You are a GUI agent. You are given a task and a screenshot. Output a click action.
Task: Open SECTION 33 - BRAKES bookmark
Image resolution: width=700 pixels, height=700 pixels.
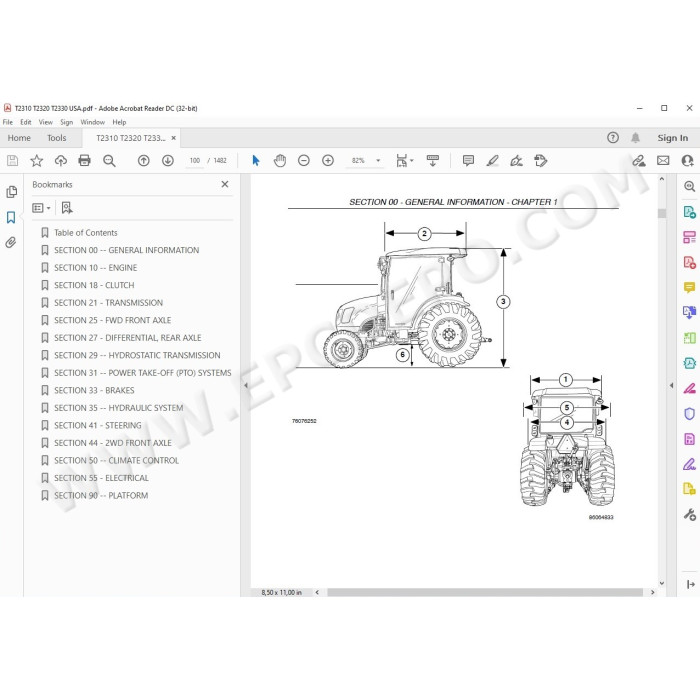[94, 390]
